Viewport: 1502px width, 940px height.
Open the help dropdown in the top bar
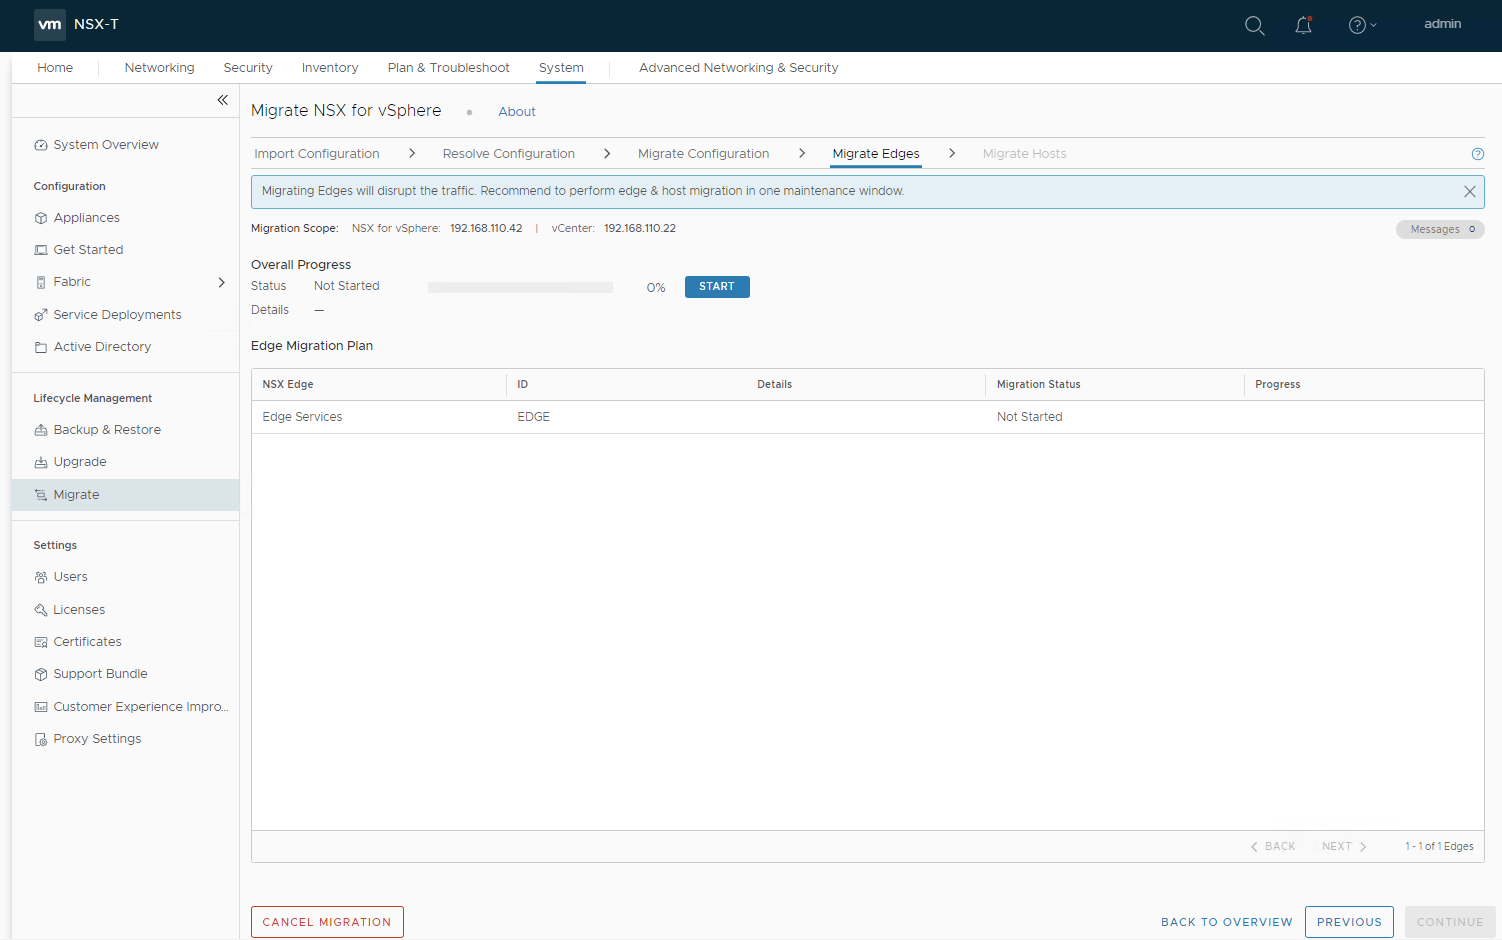point(1361,25)
